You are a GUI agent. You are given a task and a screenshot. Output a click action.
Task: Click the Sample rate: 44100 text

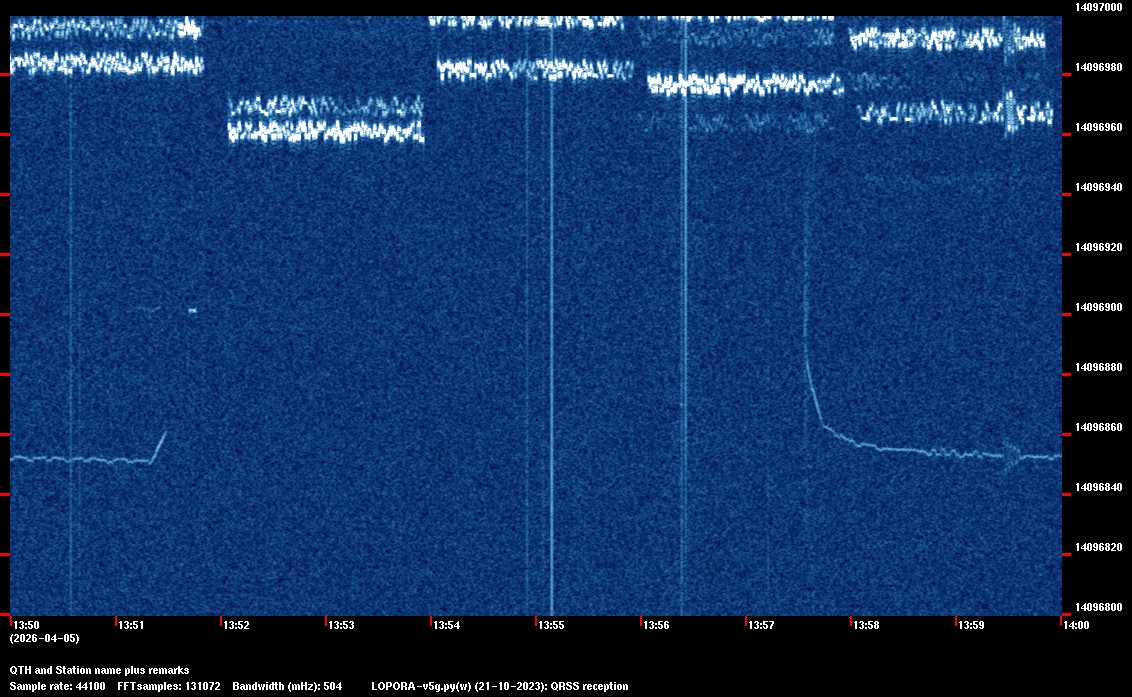coord(57,686)
